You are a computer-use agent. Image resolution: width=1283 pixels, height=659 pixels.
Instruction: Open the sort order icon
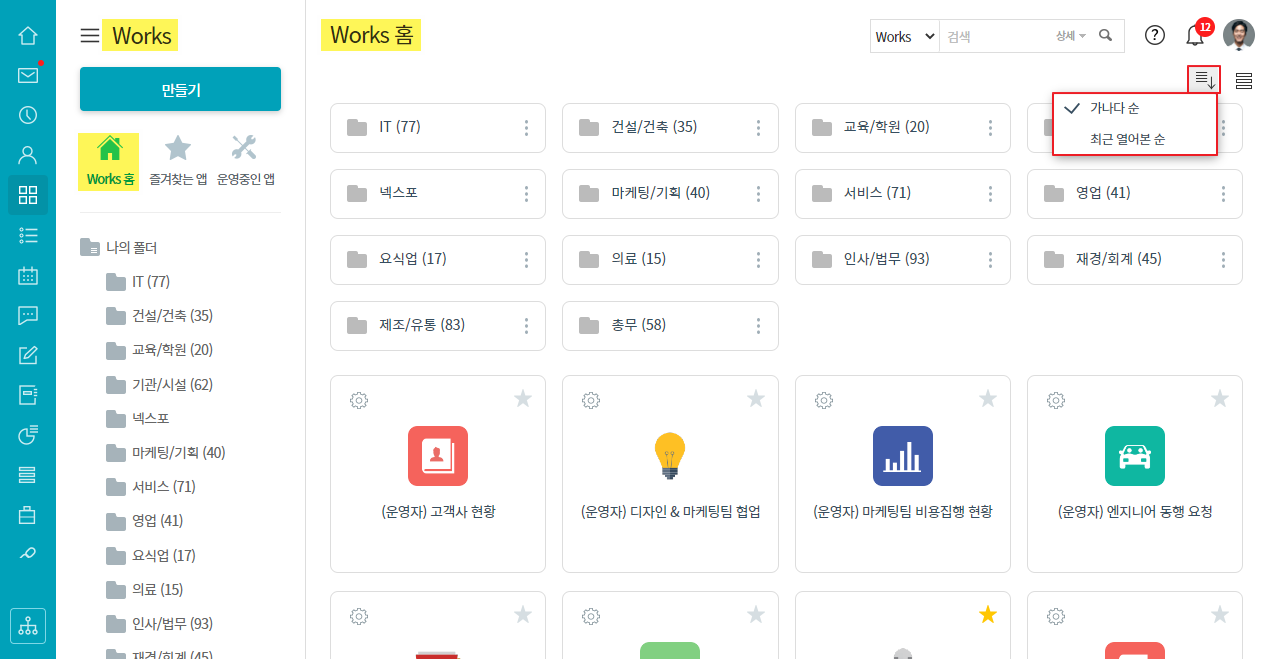1204,80
